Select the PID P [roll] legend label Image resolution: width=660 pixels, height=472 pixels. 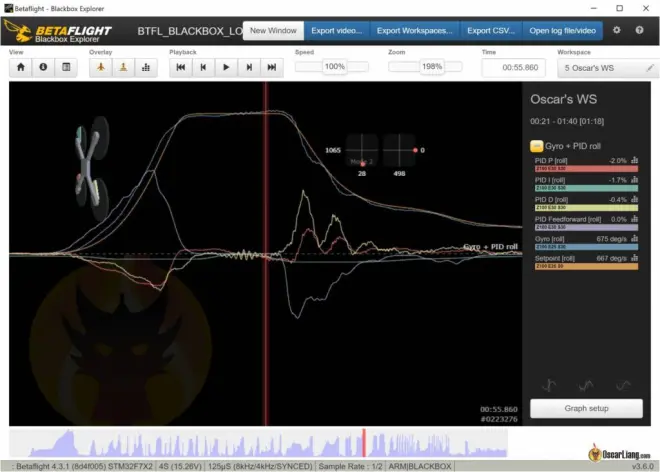click(x=551, y=161)
